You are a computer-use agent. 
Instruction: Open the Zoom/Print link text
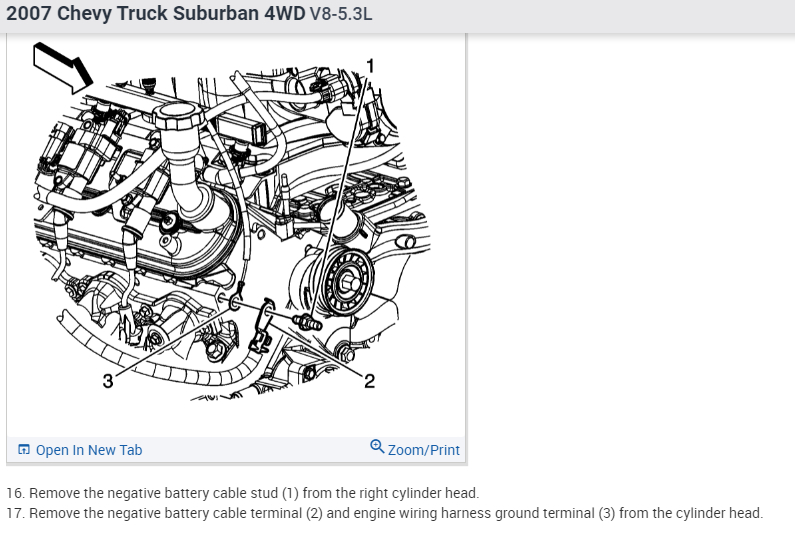tap(423, 450)
